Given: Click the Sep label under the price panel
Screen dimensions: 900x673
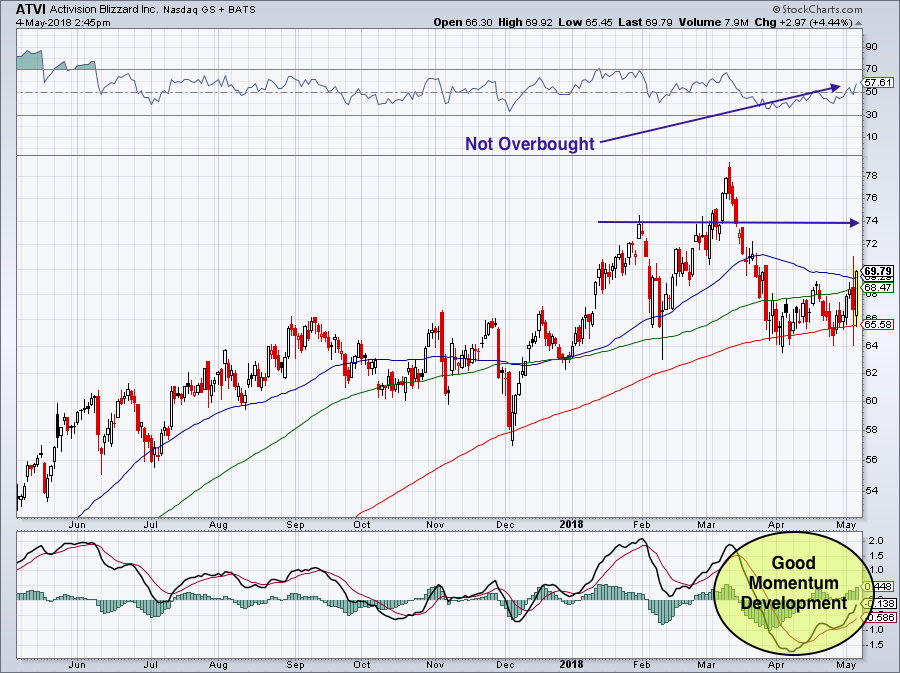Looking at the screenshot, I should tap(296, 524).
